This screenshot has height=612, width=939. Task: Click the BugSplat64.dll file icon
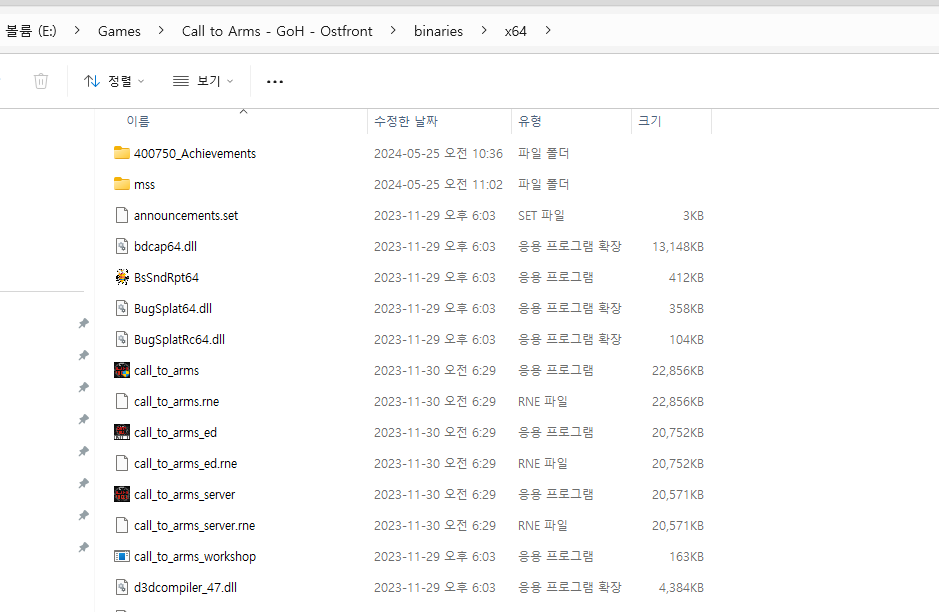[122, 308]
